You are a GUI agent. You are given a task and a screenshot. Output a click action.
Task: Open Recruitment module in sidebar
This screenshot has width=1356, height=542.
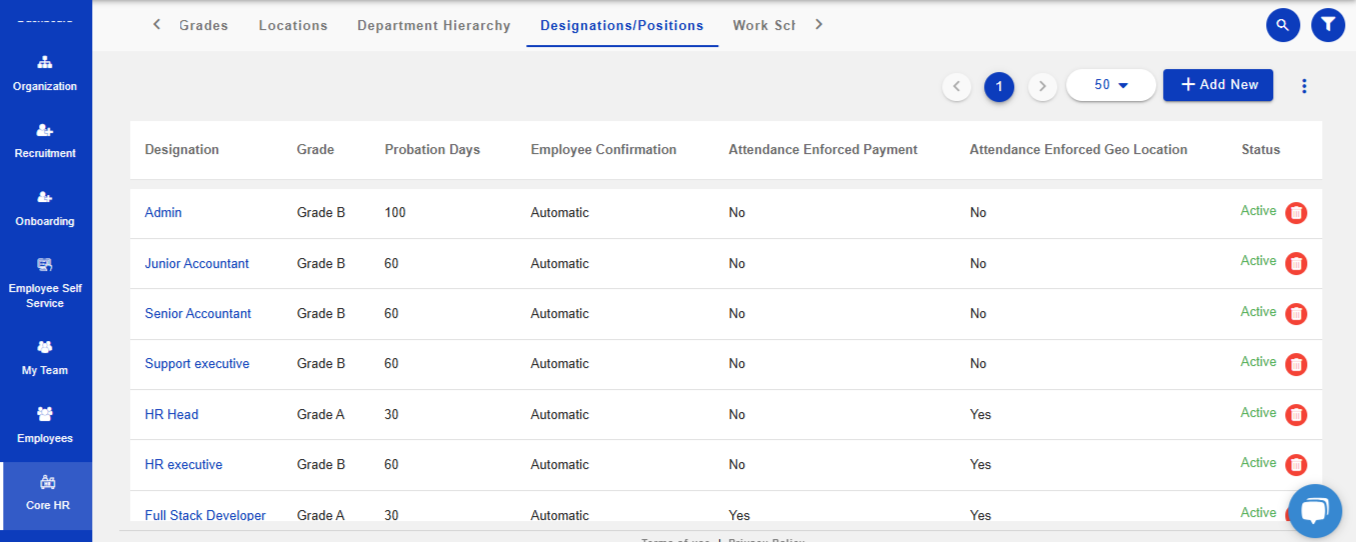tap(45, 141)
